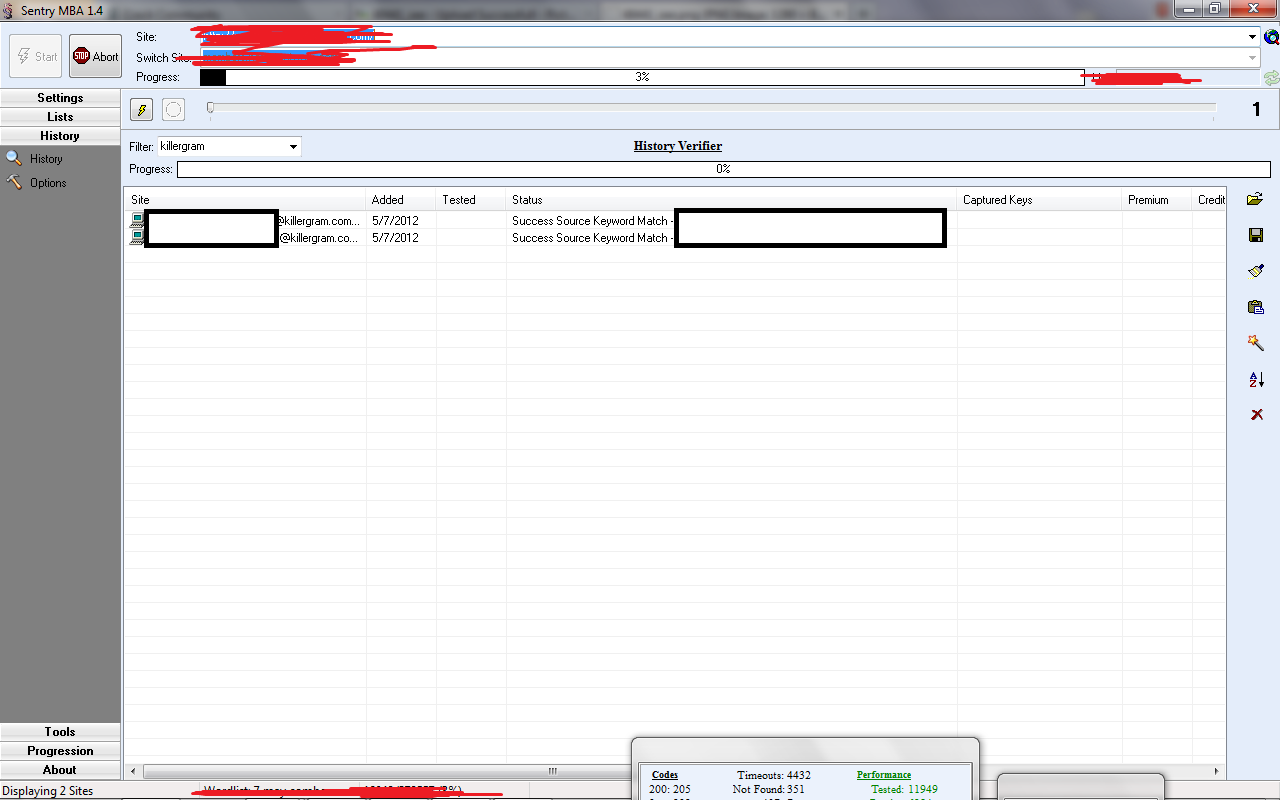Click the Start lightning bolt button
Screen dimensions: 1280x800
(36, 56)
